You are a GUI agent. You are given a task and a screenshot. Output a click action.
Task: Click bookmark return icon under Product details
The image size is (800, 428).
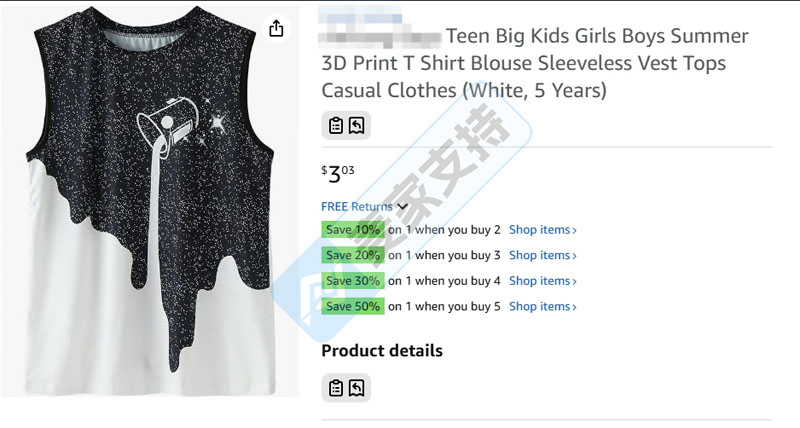click(x=357, y=388)
